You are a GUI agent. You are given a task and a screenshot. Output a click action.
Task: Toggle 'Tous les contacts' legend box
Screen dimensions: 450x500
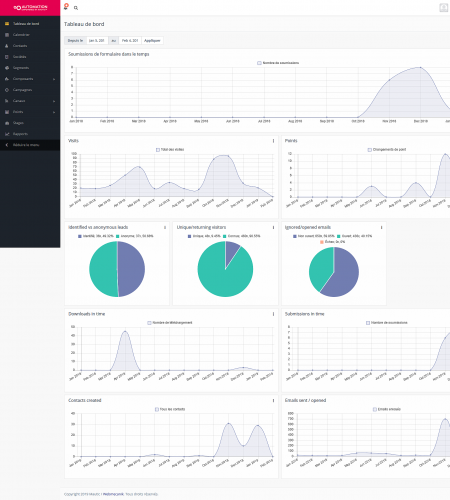[x=157, y=409]
